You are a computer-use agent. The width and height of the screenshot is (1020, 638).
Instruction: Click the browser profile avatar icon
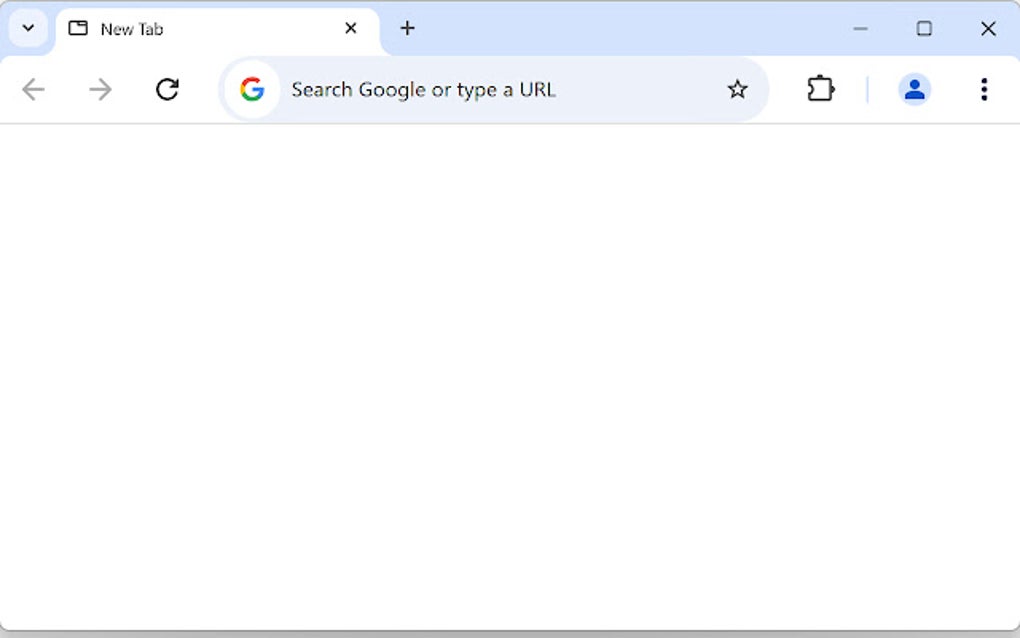coord(915,89)
